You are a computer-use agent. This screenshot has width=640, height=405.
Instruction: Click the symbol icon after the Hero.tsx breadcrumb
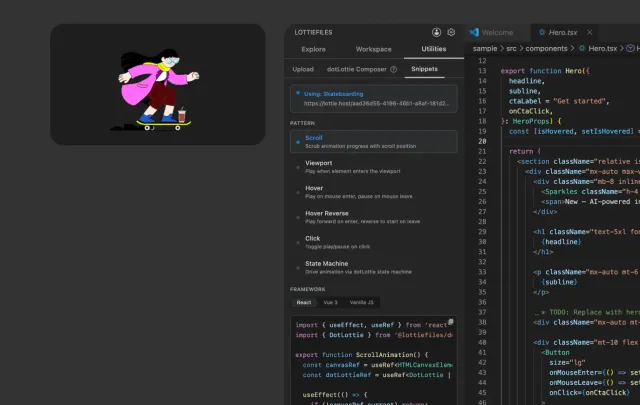pyautogui.click(x=630, y=49)
